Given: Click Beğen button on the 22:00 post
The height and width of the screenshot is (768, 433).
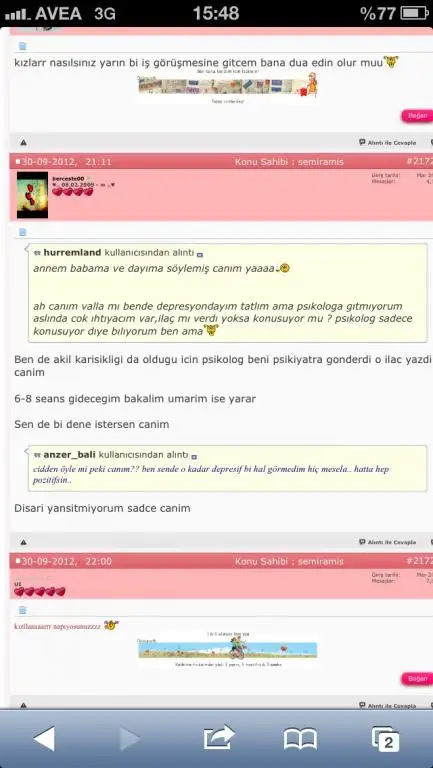Looking at the screenshot, I should click(x=417, y=679).
